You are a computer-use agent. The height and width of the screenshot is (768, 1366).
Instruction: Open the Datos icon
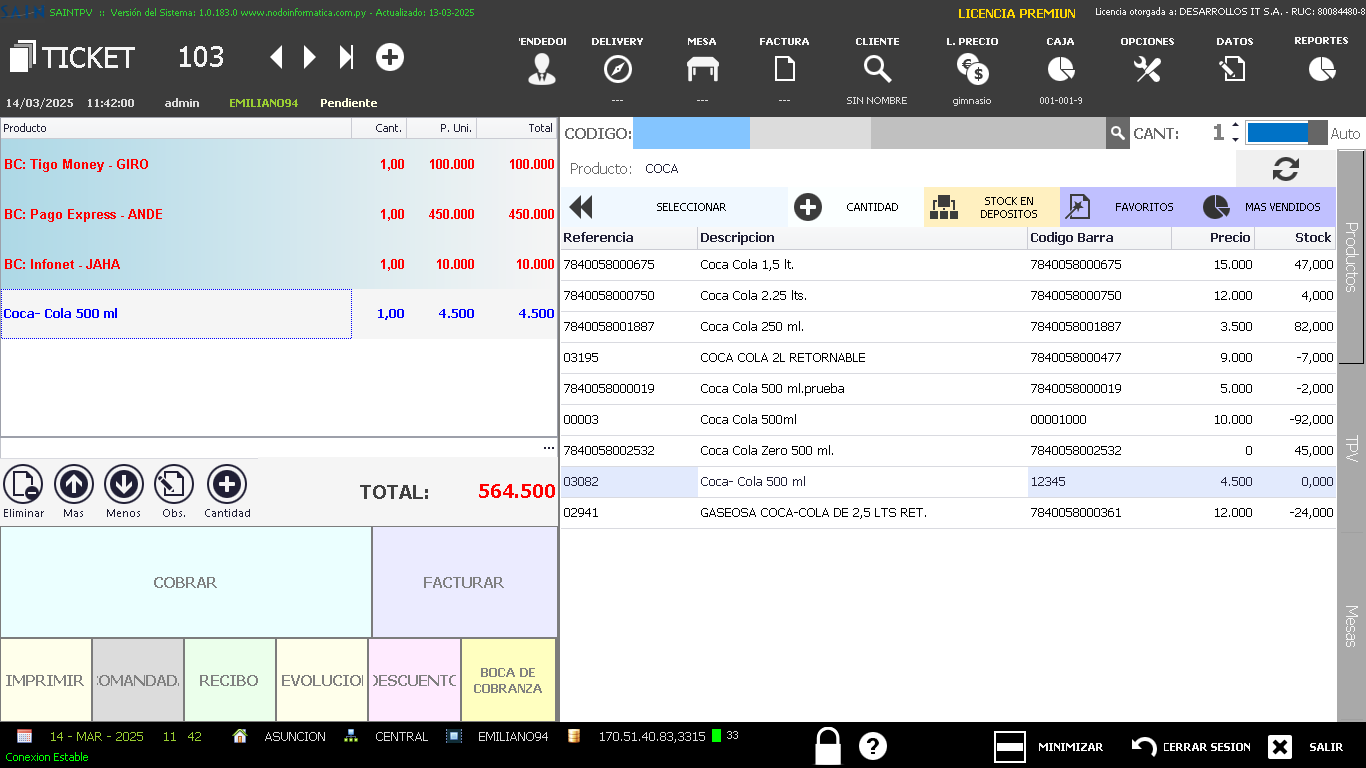pos(1232,69)
